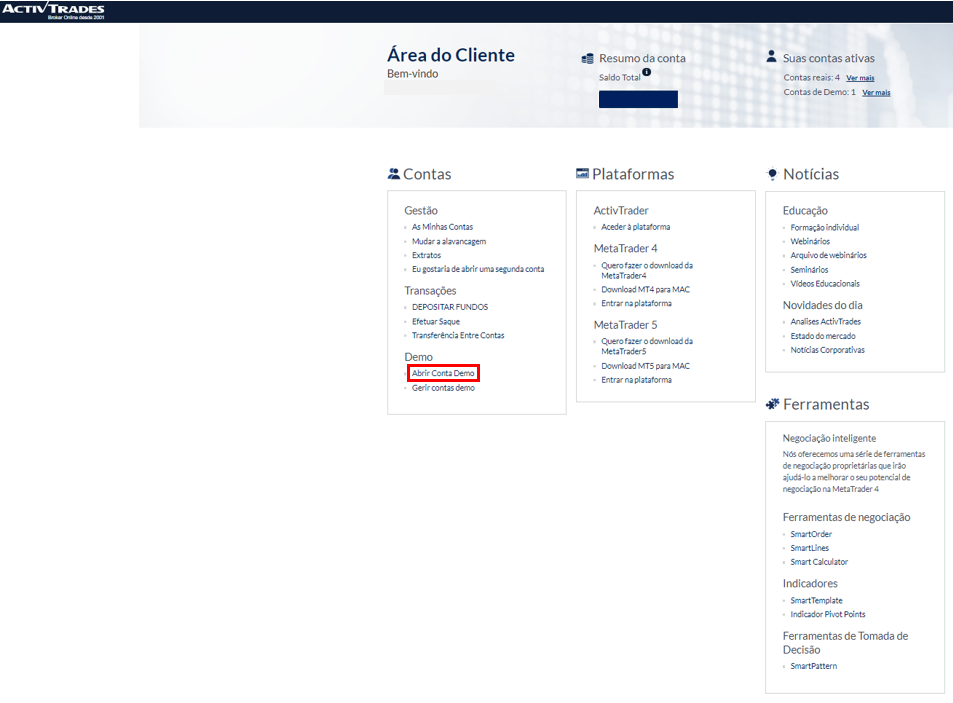
Task: Click Quero fazer o download da MetaTrader5
Action: 647,346
